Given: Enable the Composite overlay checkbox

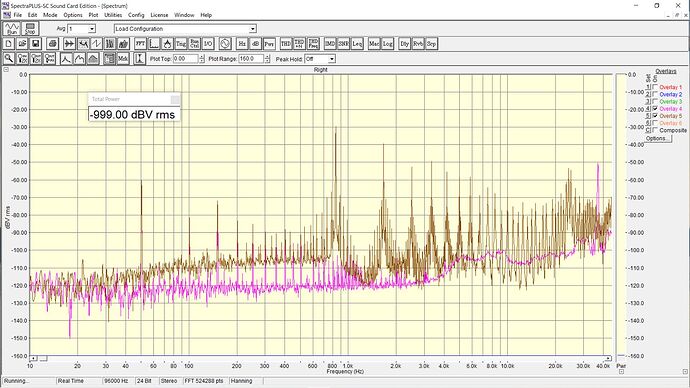Looking at the screenshot, I should [655, 130].
